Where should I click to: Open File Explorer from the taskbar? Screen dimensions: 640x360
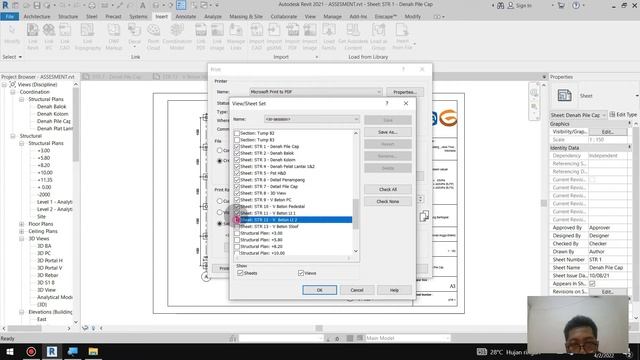point(93,351)
